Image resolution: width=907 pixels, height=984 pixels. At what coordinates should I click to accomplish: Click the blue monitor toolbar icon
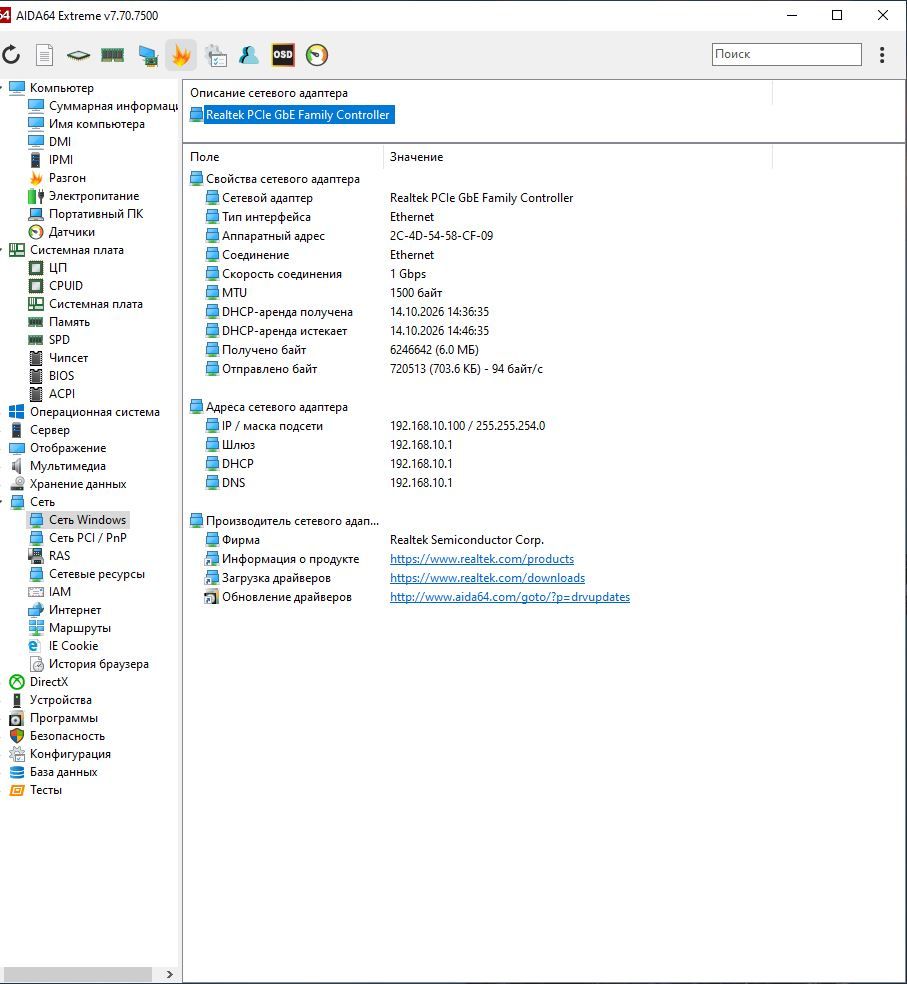pyautogui.click(x=148, y=55)
